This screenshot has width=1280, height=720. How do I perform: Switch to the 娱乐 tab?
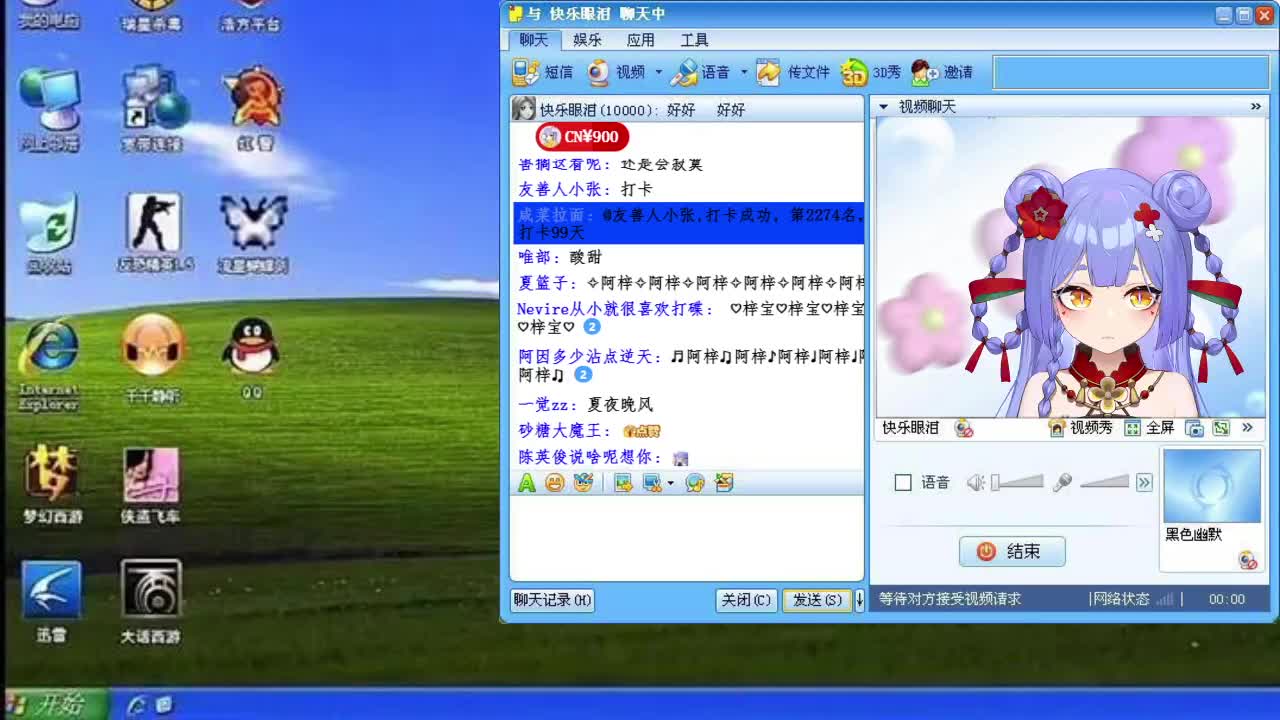click(x=588, y=40)
